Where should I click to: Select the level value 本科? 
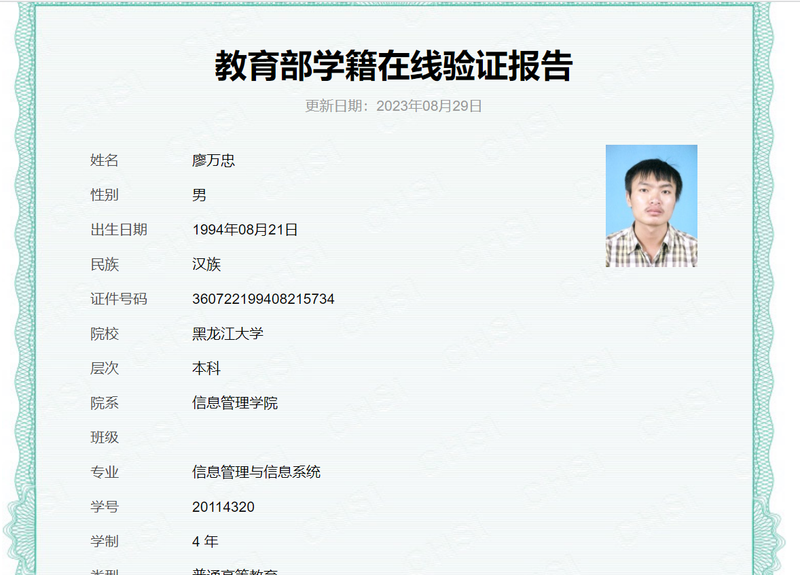pos(206,368)
